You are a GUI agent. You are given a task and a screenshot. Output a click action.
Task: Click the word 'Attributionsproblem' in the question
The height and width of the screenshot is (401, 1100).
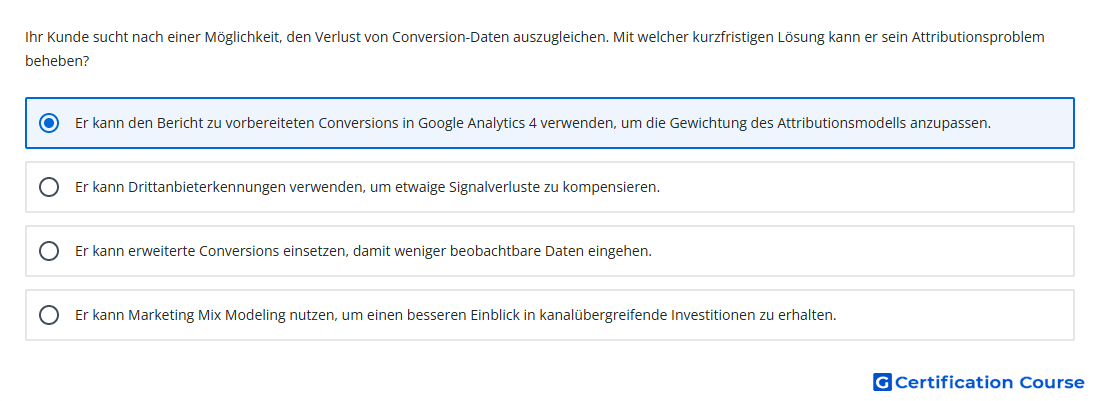978,37
